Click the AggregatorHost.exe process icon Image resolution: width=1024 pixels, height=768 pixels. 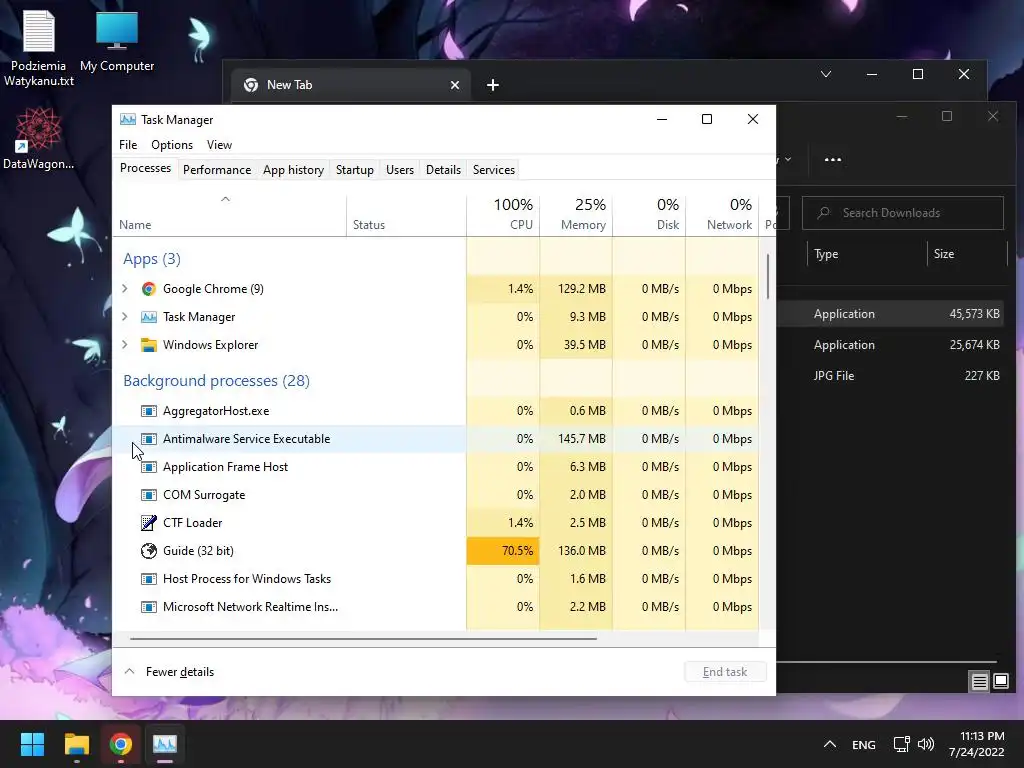(149, 411)
